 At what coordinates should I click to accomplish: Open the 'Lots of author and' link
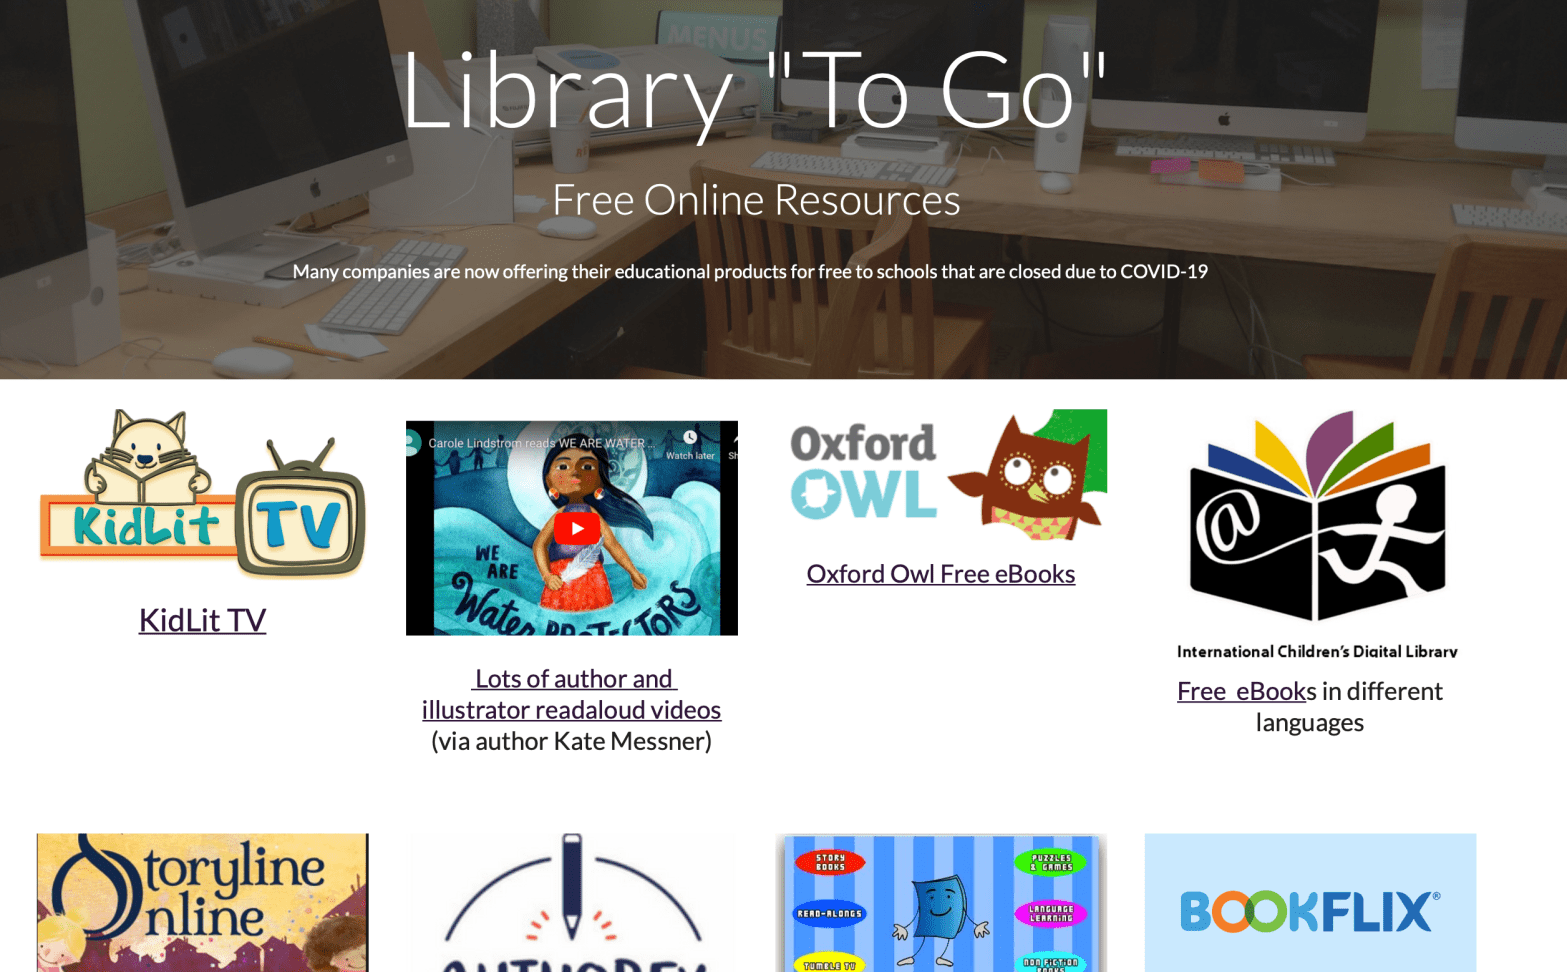(574, 679)
